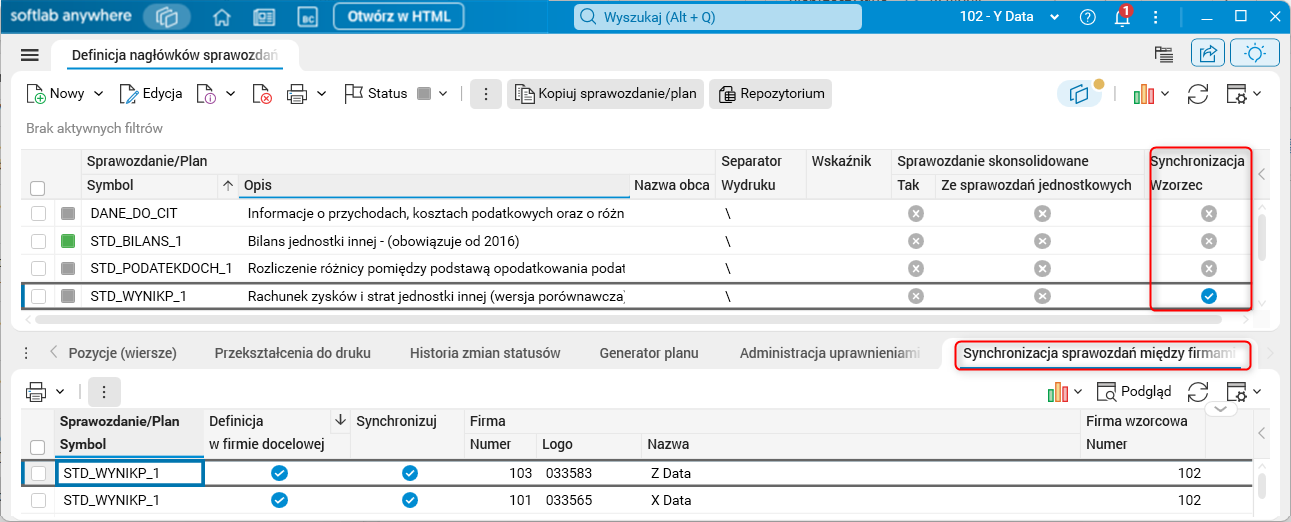Toggle Wzorzec checkmark for STD_WYNIKP_1
1291x522 pixels.
click(x=1208, y=296)
